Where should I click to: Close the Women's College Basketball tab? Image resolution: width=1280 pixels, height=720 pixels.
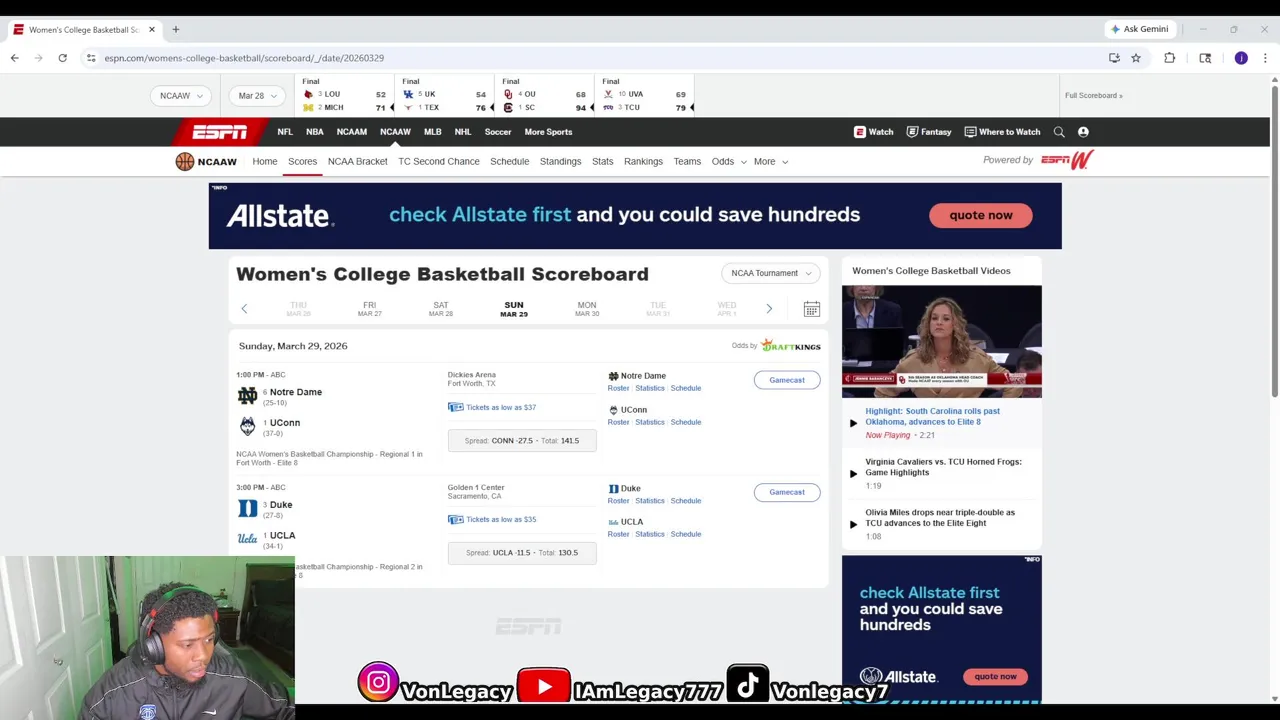pyautogui.click(x=152, y=29)
